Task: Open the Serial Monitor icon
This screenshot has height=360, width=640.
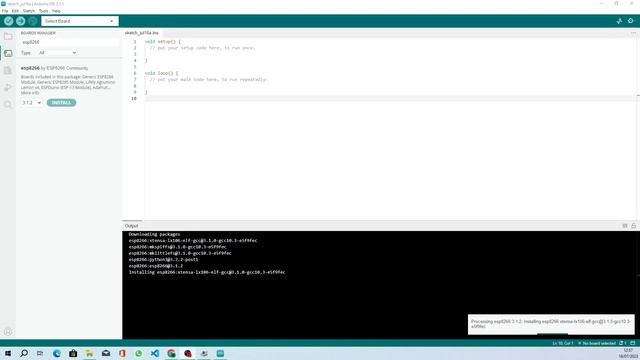Action: pyautogui.click(x=631, y=21)
